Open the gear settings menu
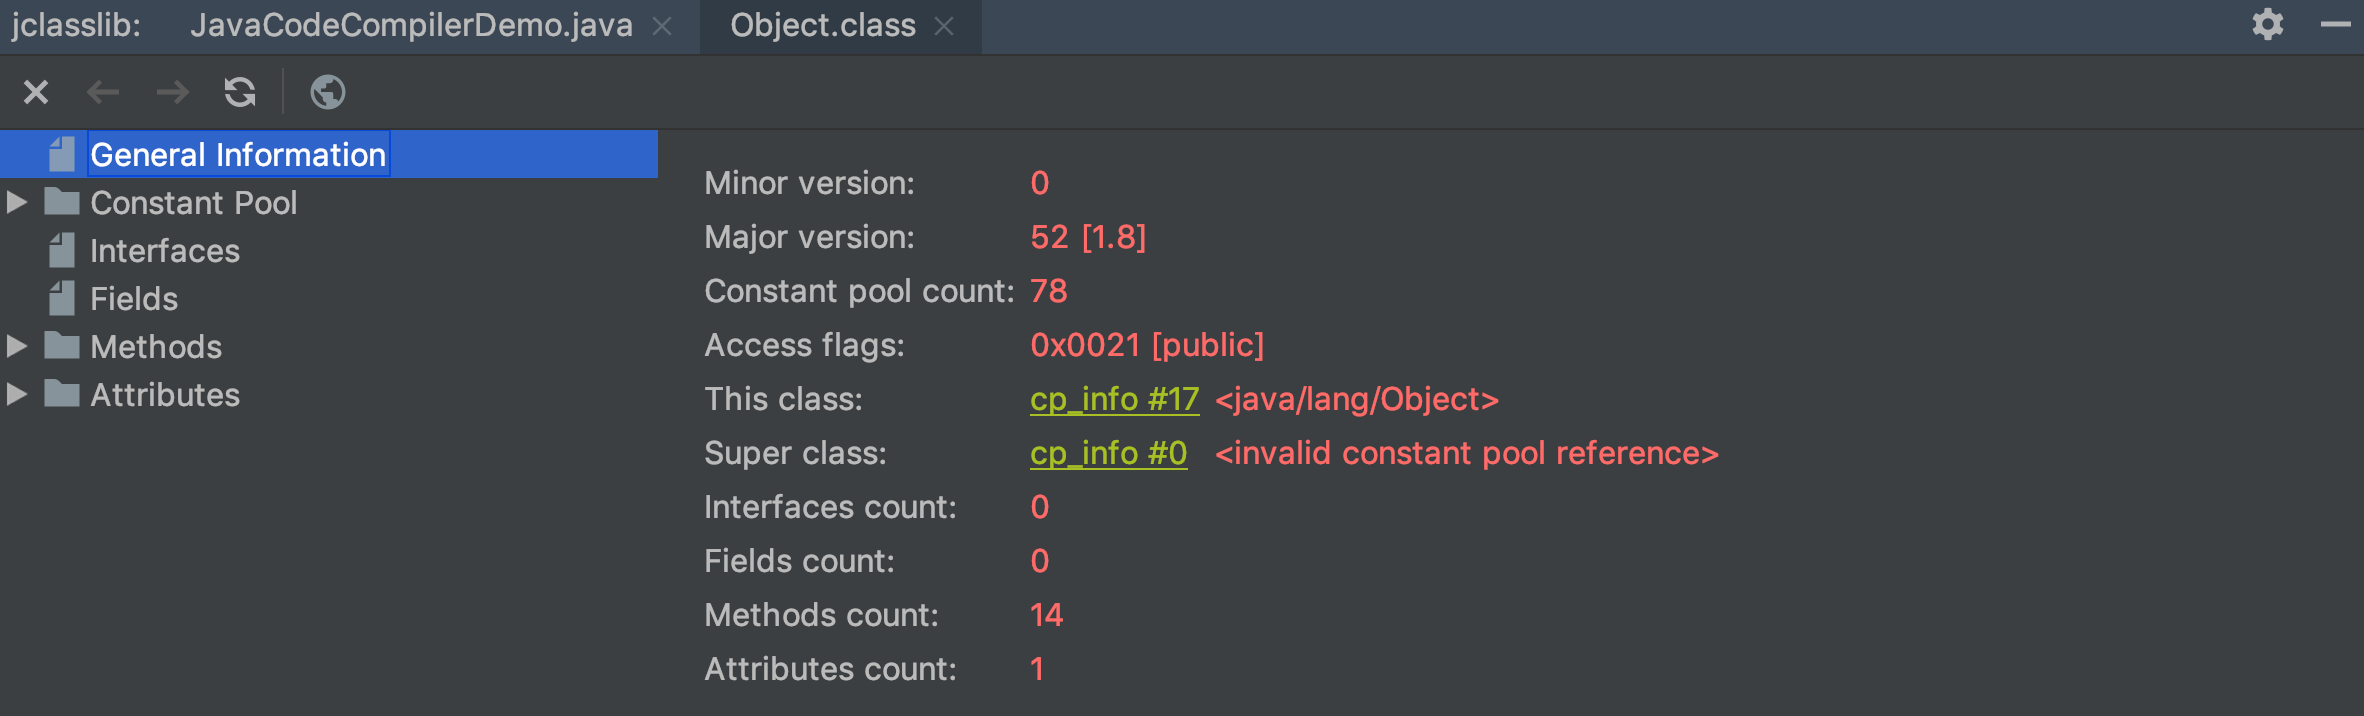 [2268, 24]
